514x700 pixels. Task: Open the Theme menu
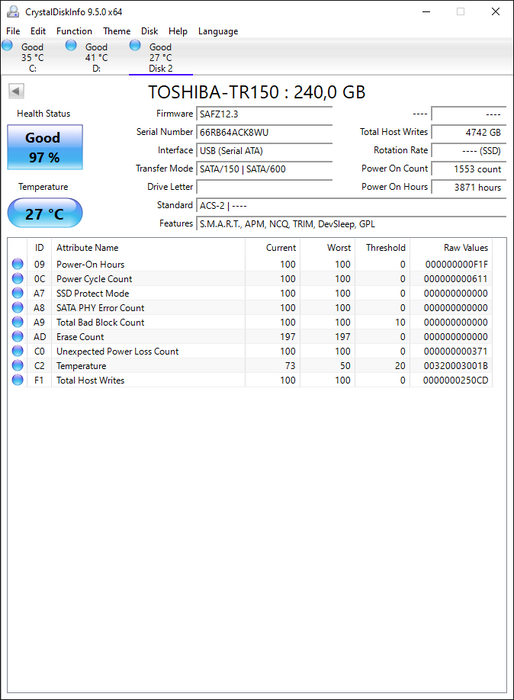coord(117,31)
